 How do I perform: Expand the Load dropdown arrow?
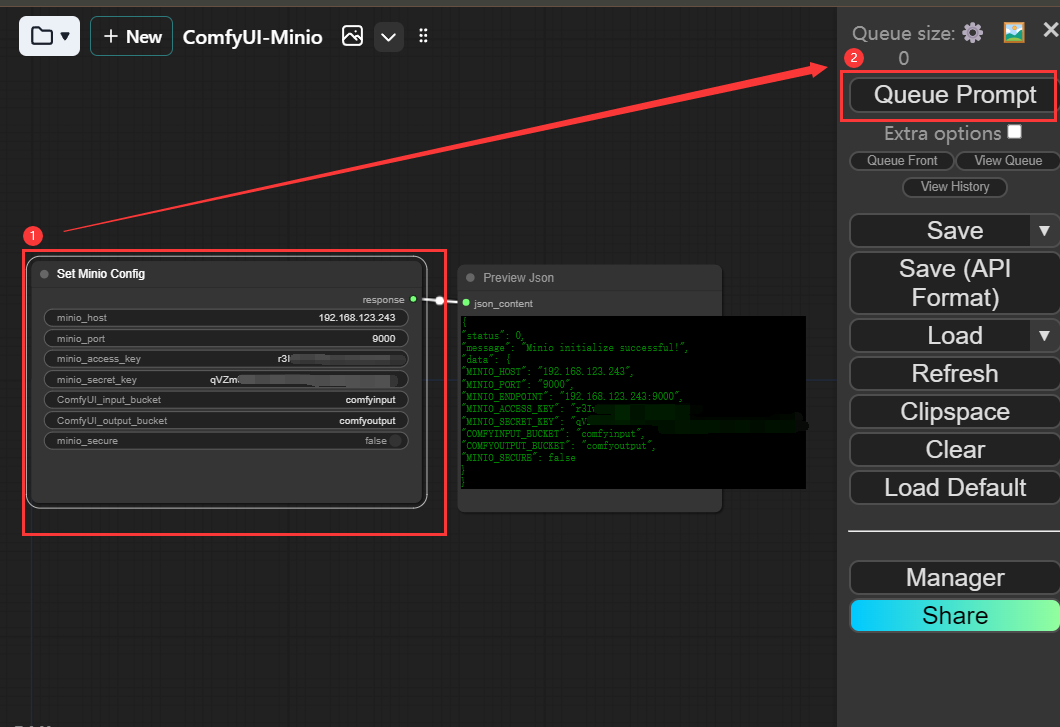1044,335
